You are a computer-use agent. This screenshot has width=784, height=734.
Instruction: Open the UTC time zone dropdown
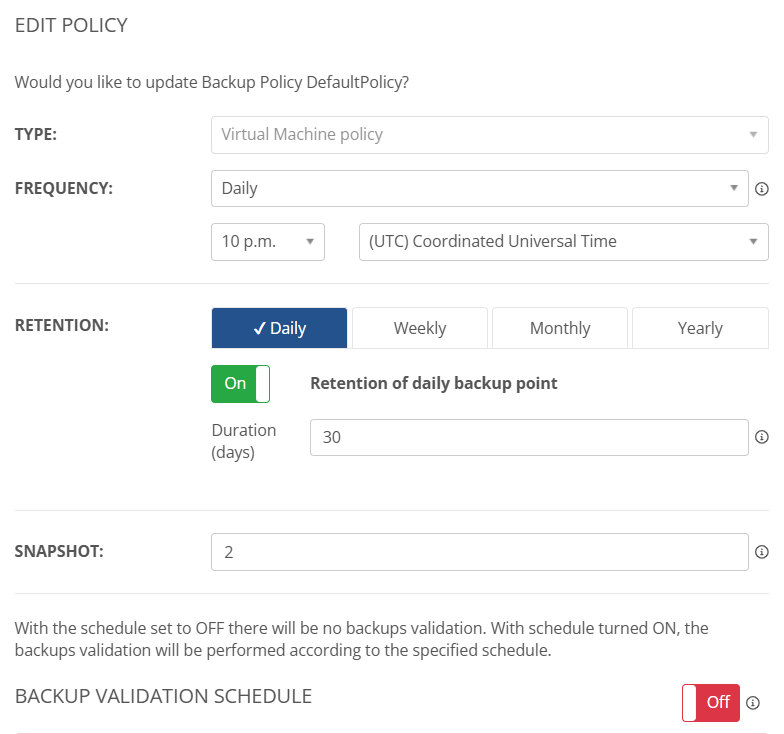point(563,242)
